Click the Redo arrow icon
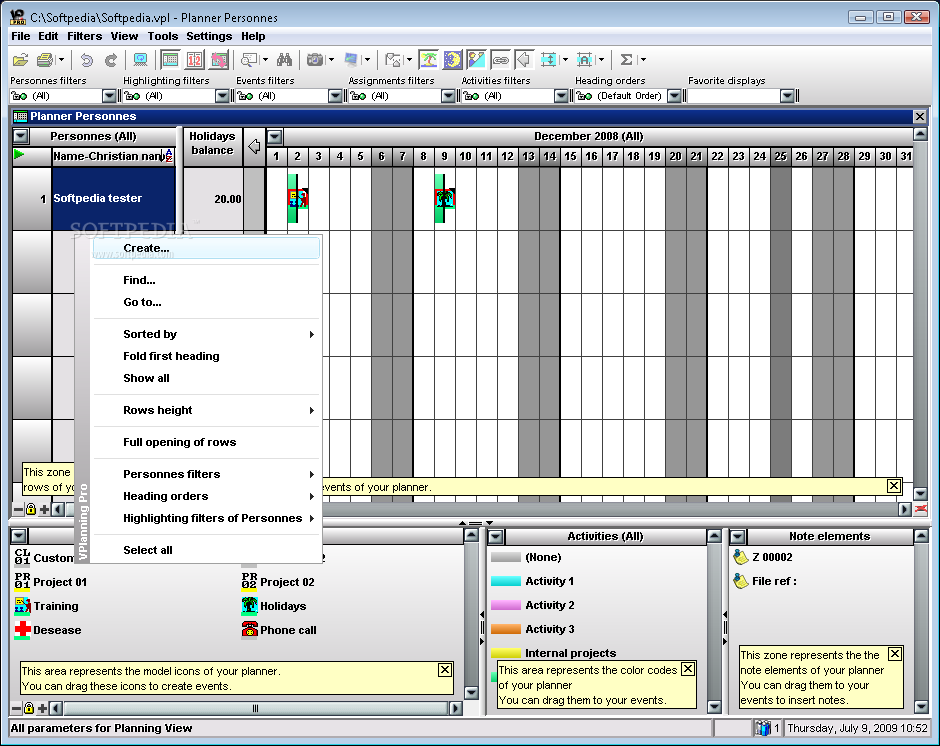This screenshot has height=746, width=940. point(111,60)
